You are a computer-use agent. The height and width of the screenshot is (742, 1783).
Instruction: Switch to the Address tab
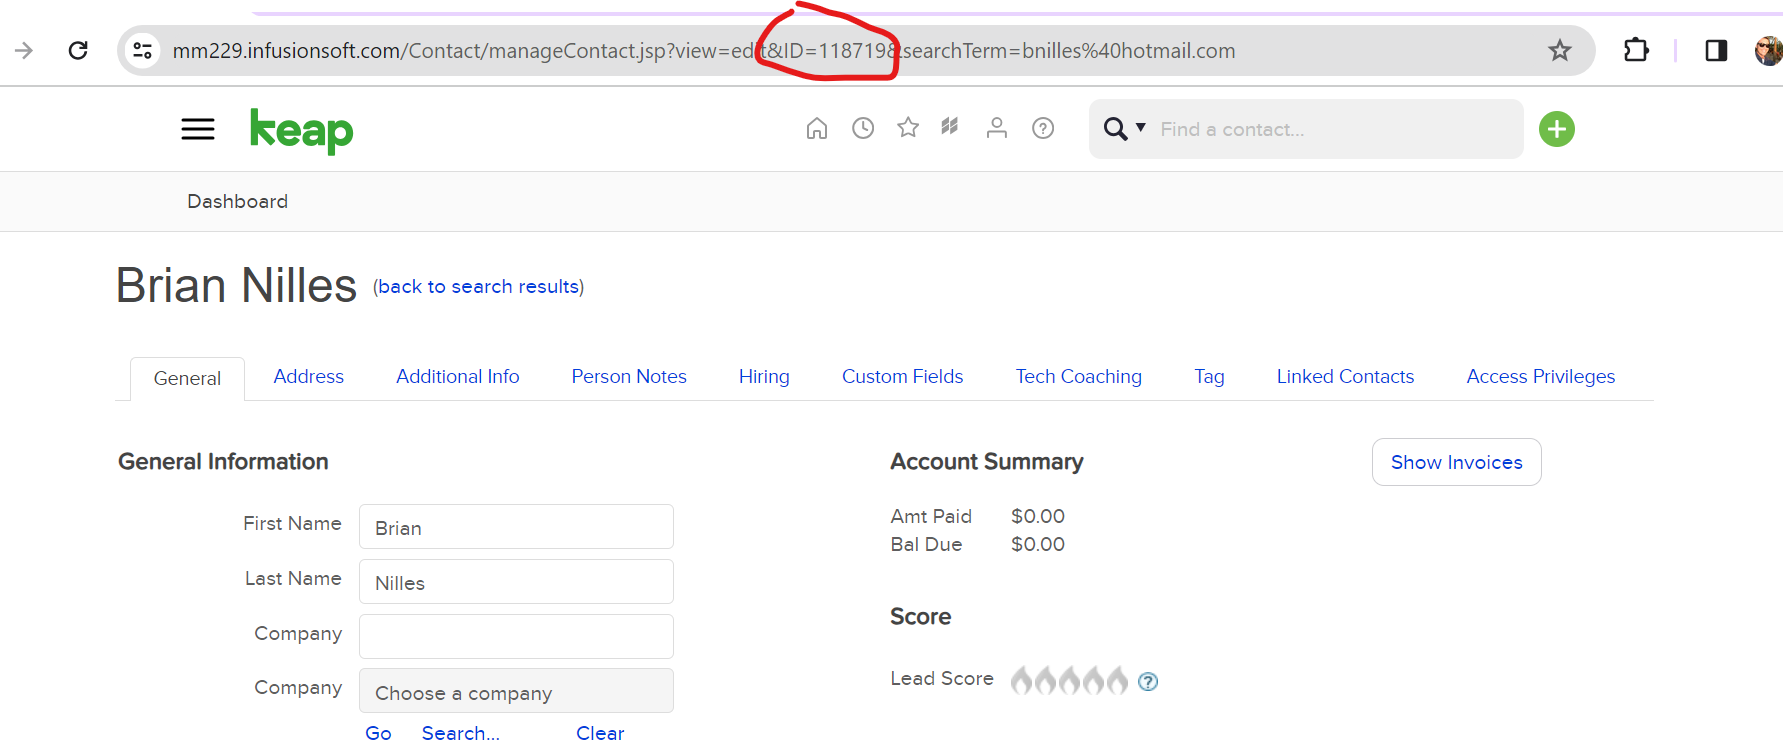coord(308,377)
